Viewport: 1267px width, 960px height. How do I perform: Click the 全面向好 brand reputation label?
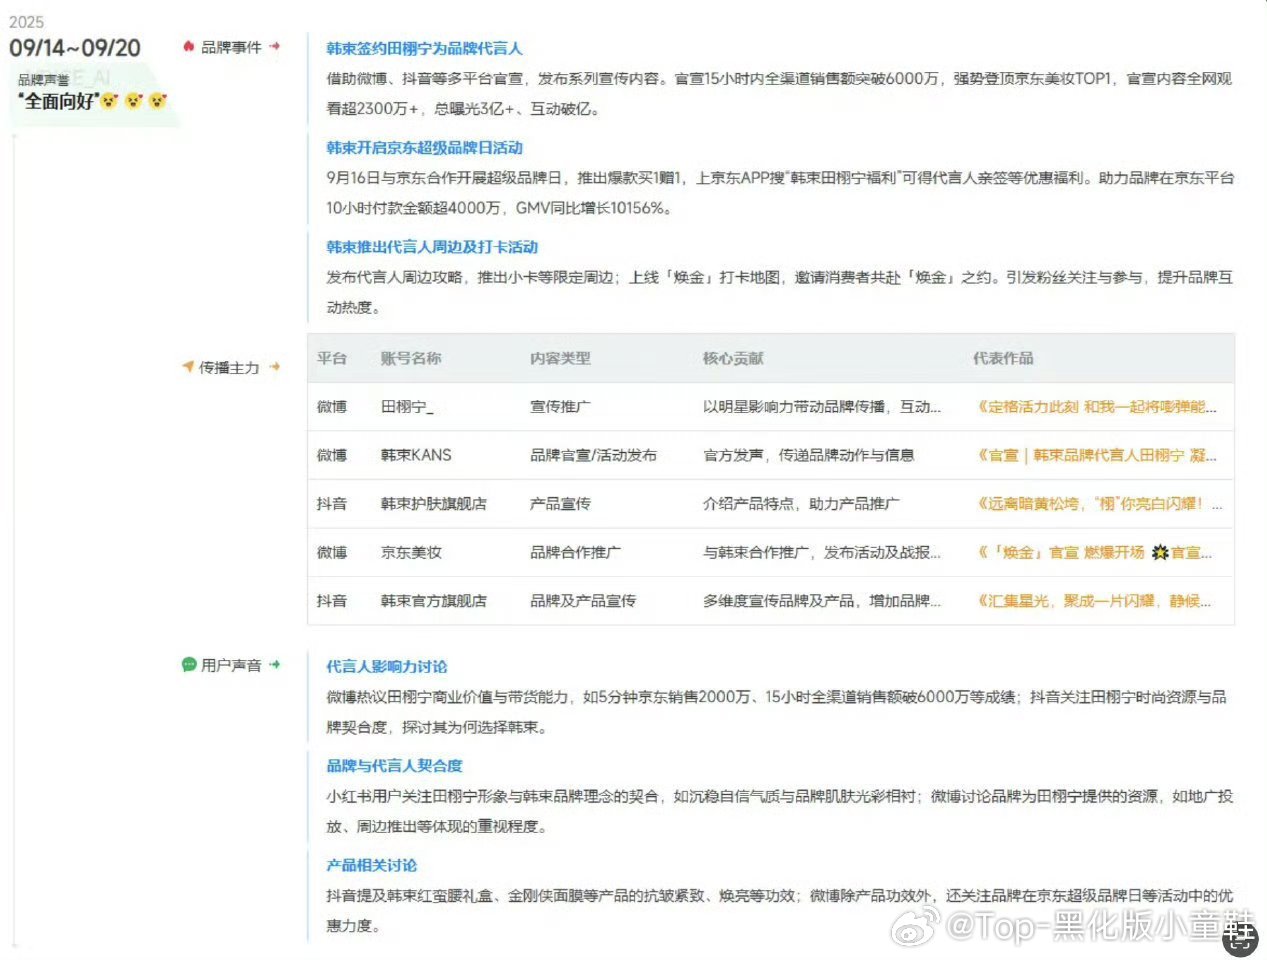point(58,101)
